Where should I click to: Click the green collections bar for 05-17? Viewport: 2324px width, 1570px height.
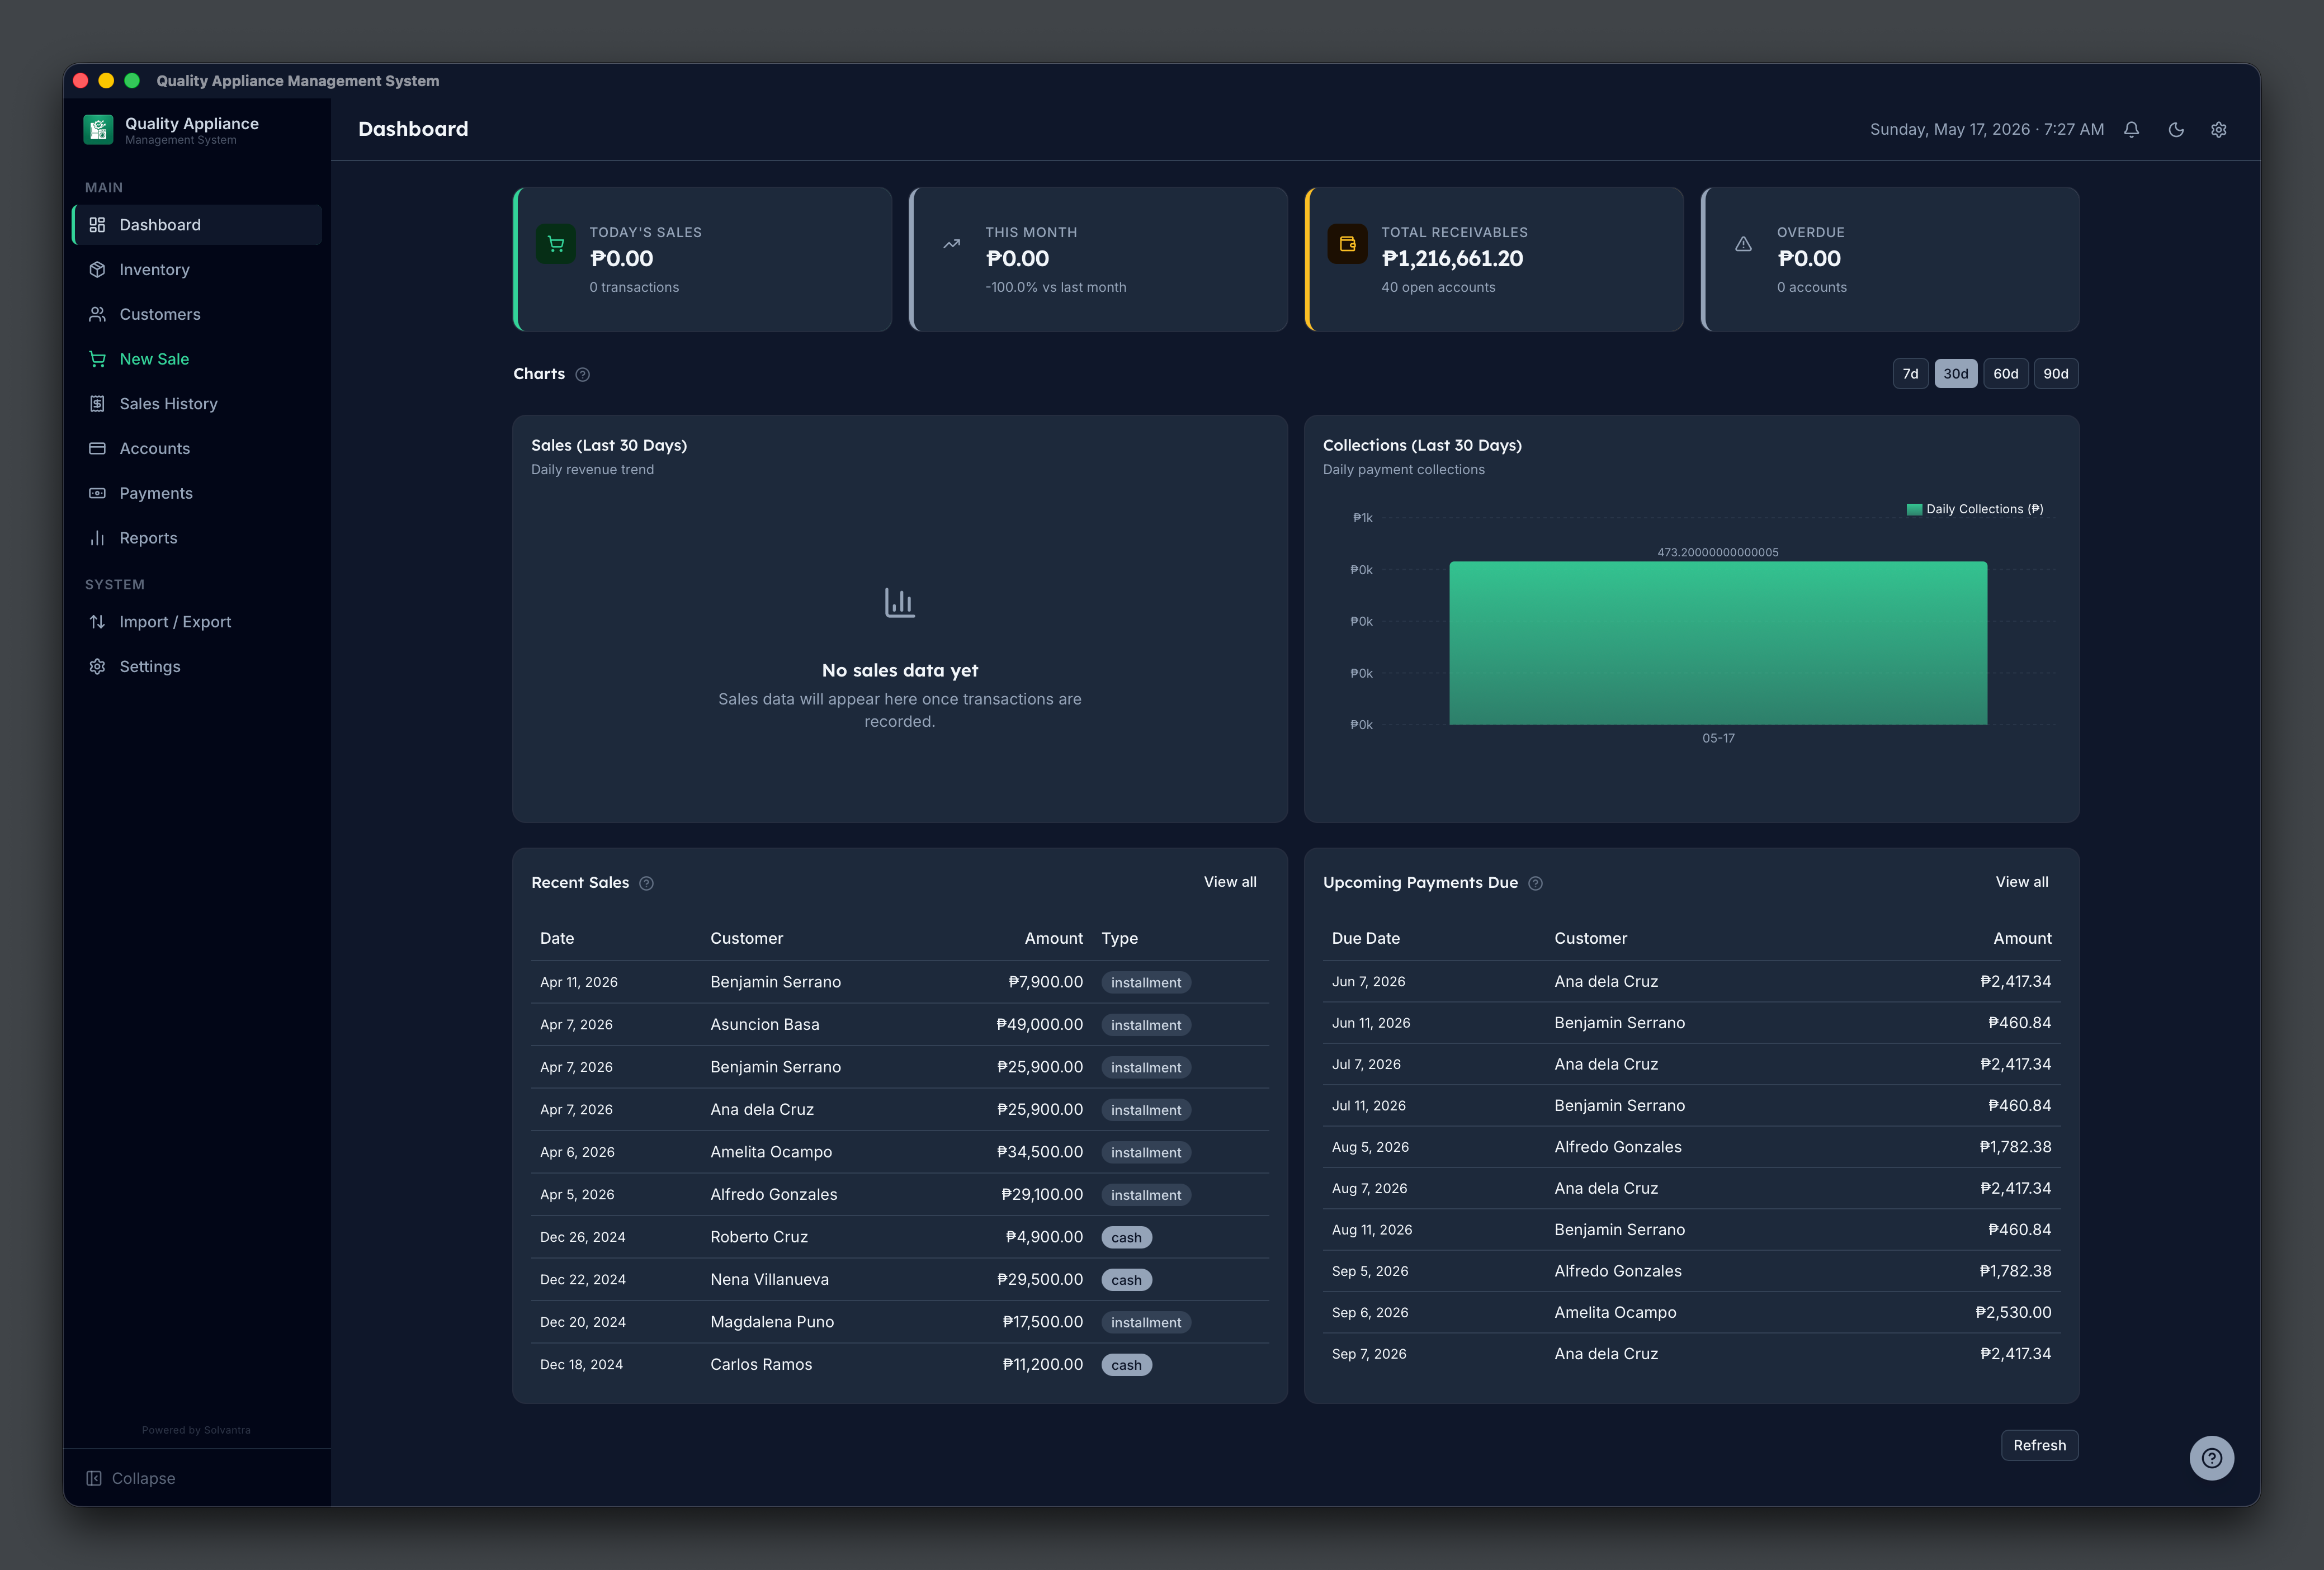[1718, 643]
